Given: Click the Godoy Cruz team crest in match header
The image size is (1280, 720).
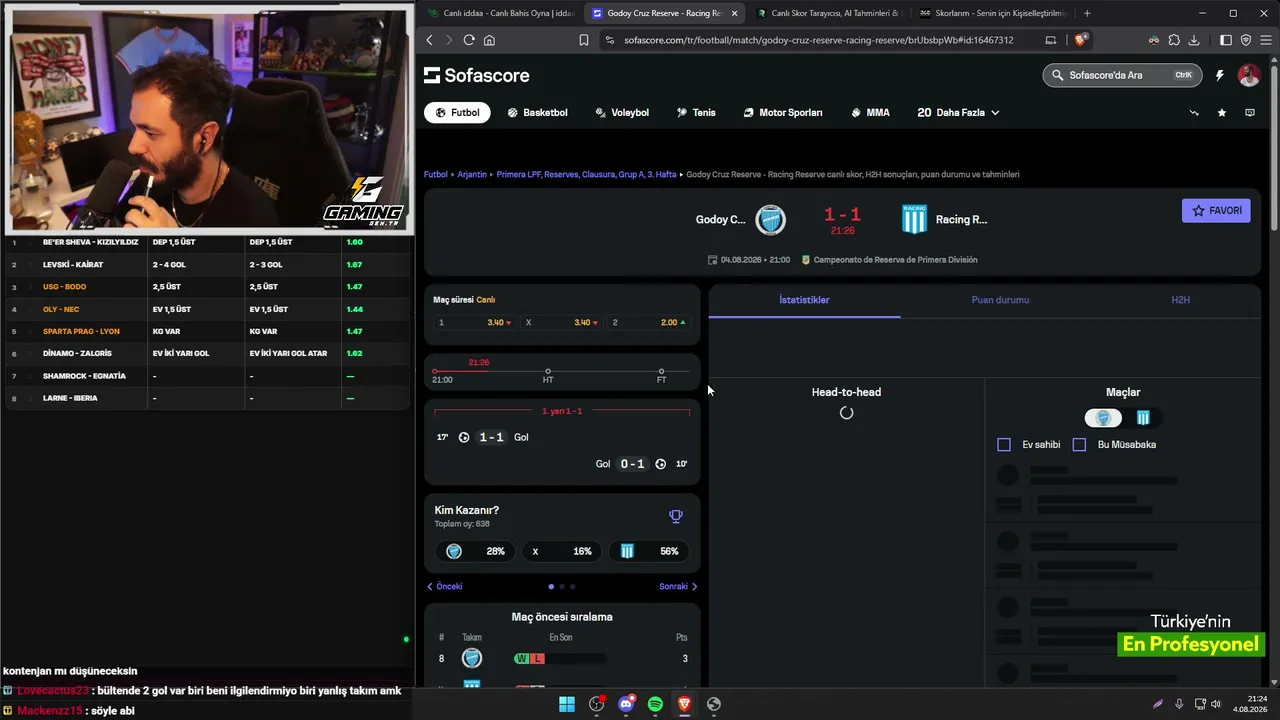Looking at the screenshot, I should [770, 219].
